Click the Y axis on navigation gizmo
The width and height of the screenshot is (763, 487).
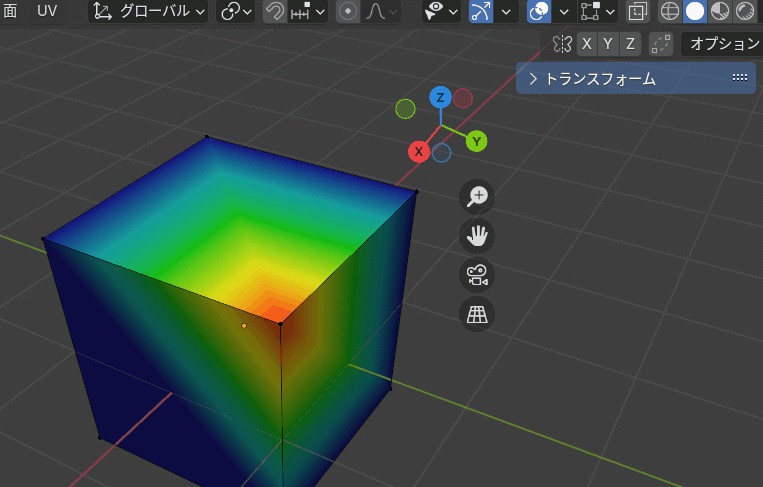pyautogui.click(x=476, y=142)
